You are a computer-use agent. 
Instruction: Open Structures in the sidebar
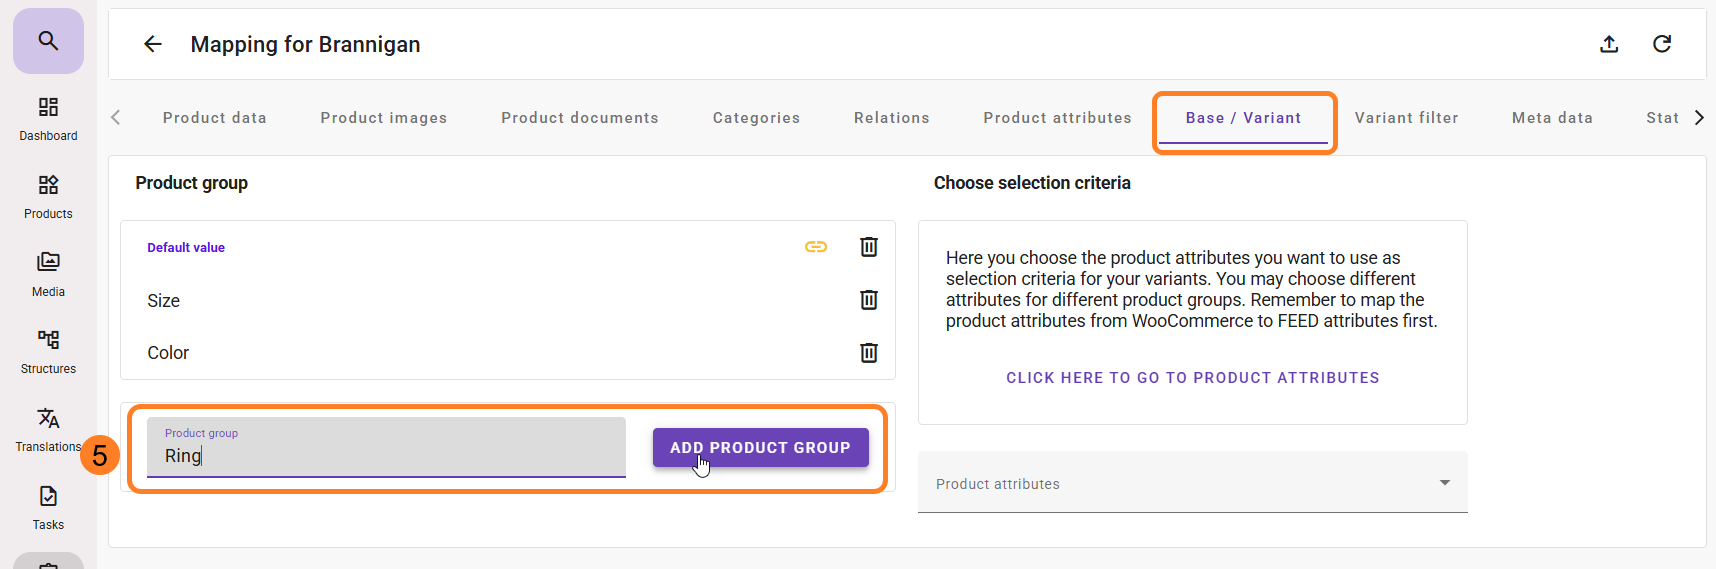pos(48,351)
